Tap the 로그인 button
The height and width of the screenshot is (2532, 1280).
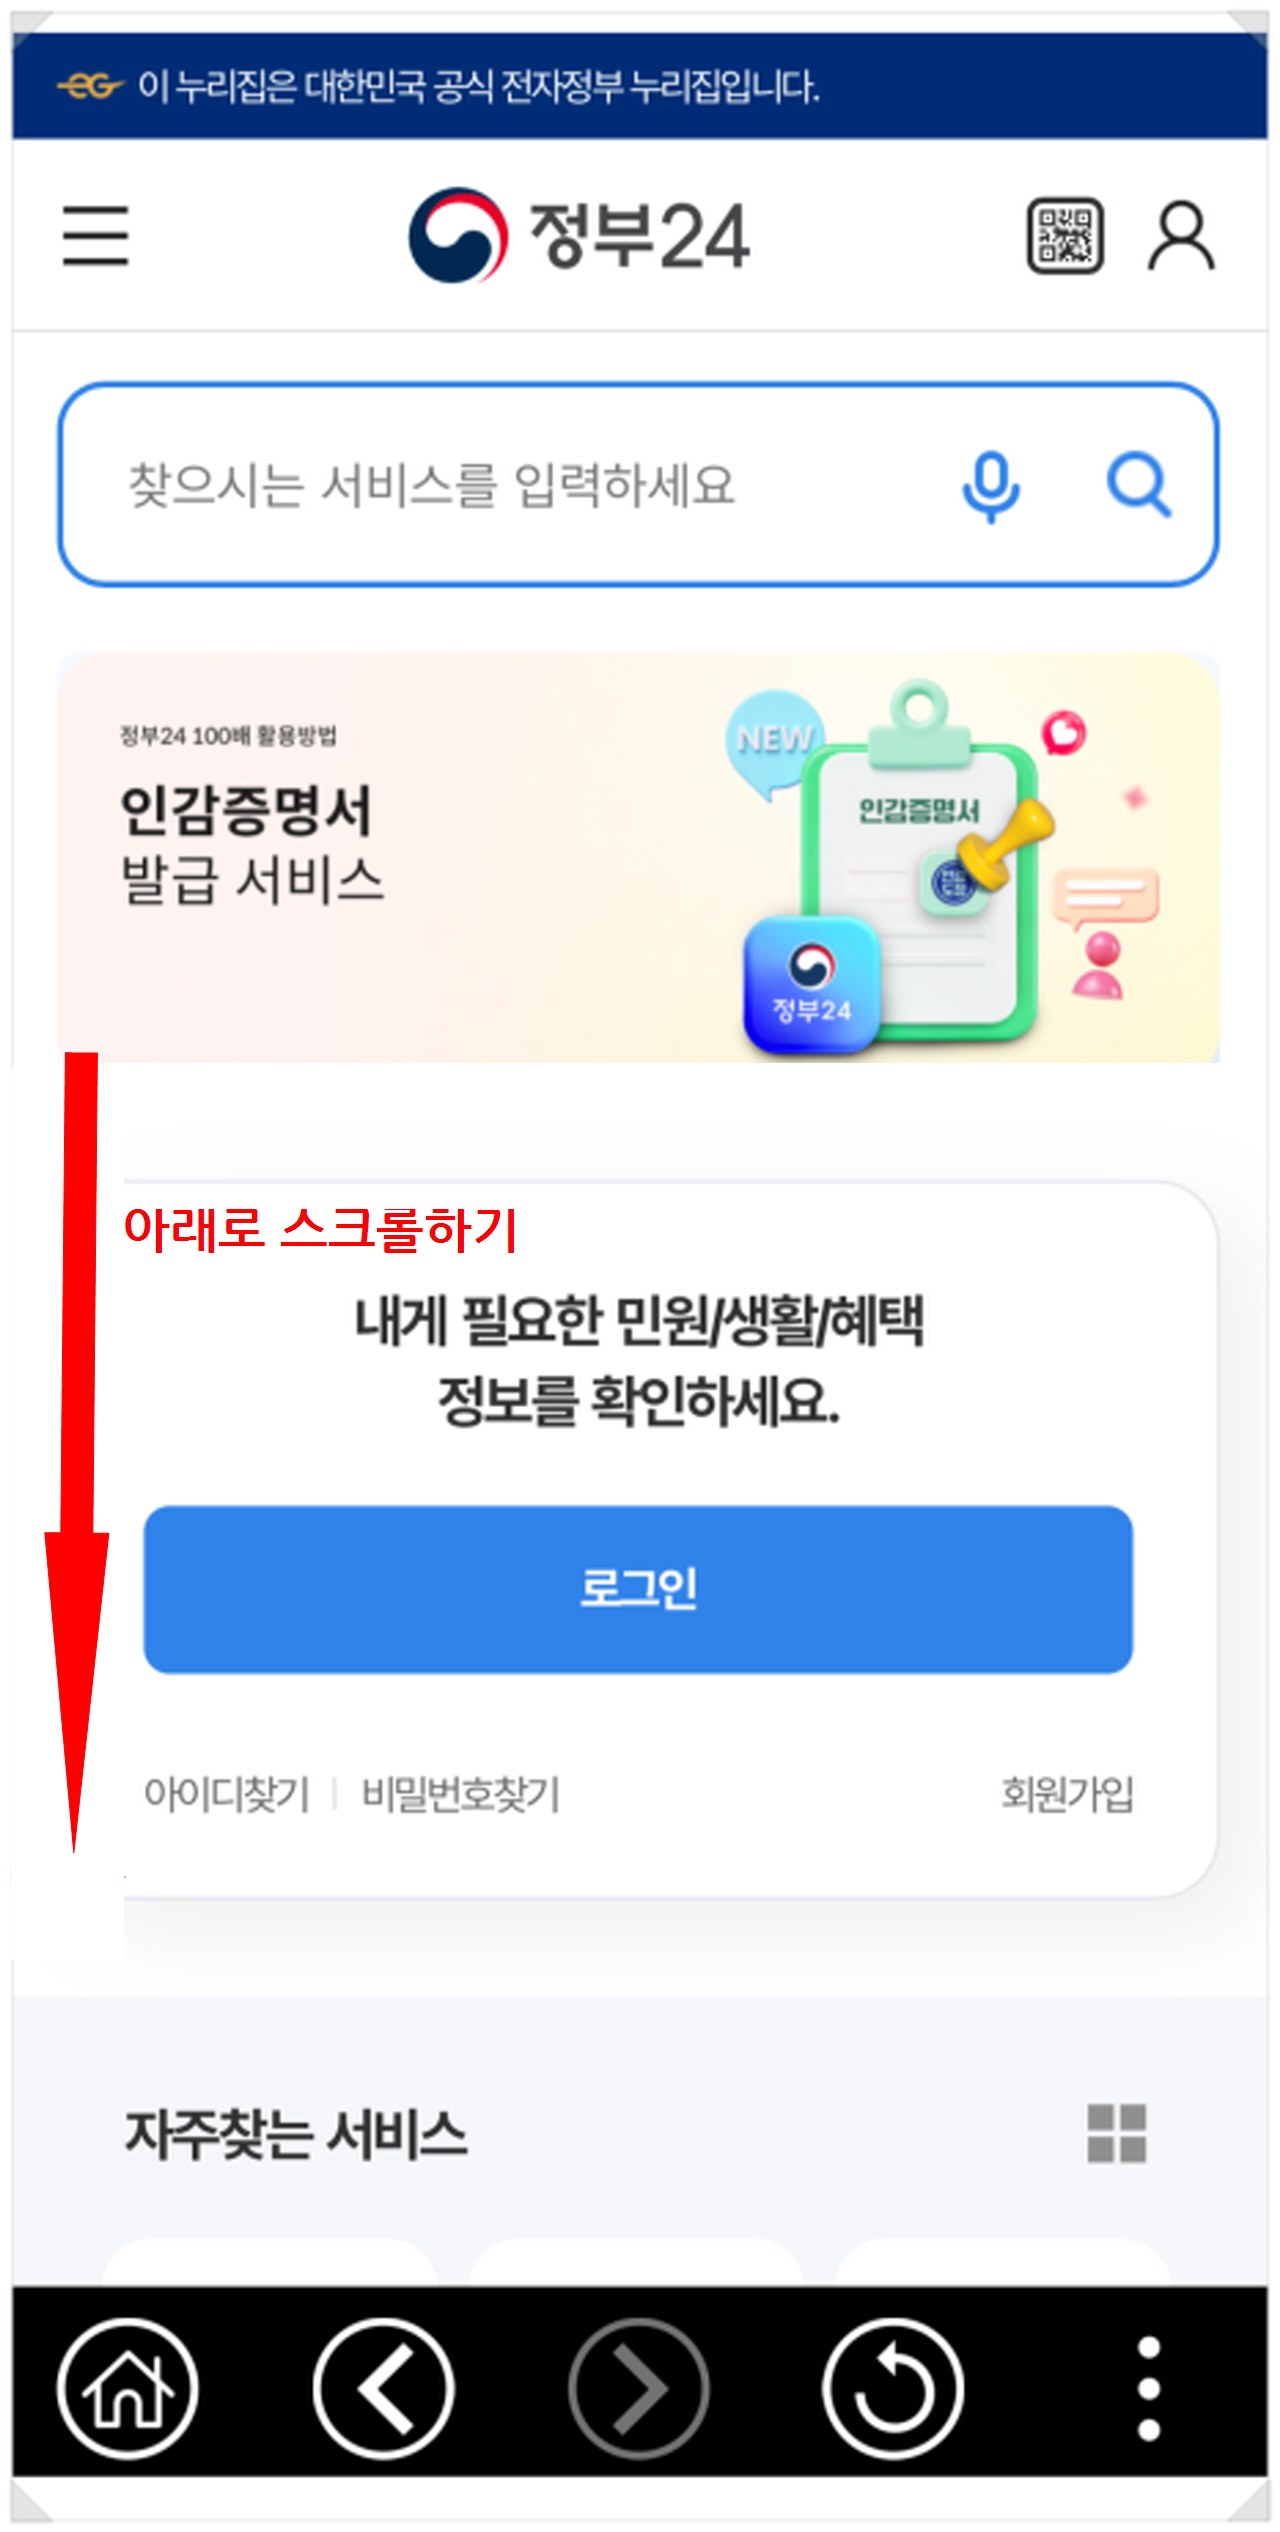point(638,1589)
